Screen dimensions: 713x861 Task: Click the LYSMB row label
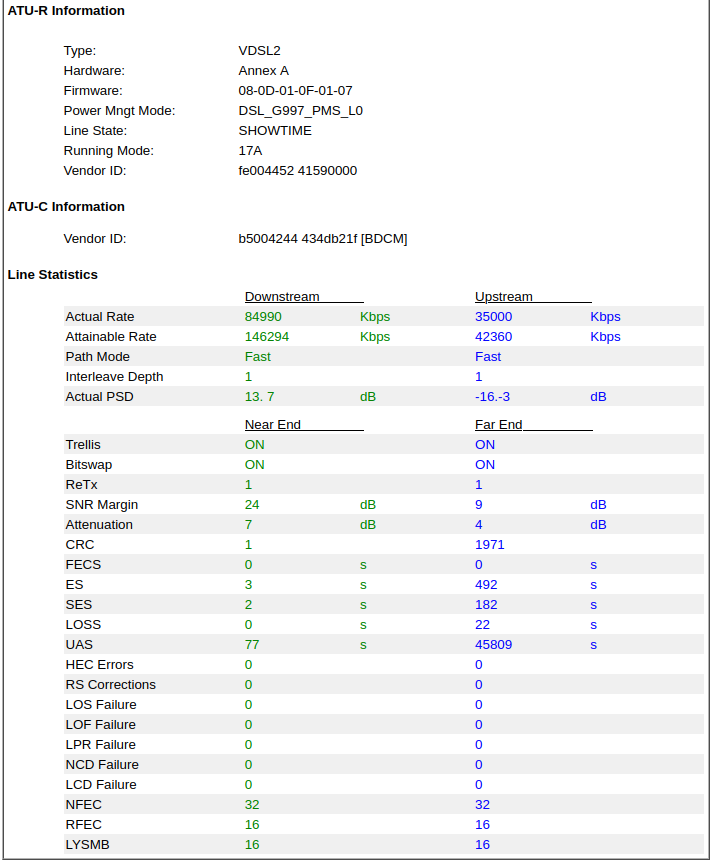[x=87, y=845]
